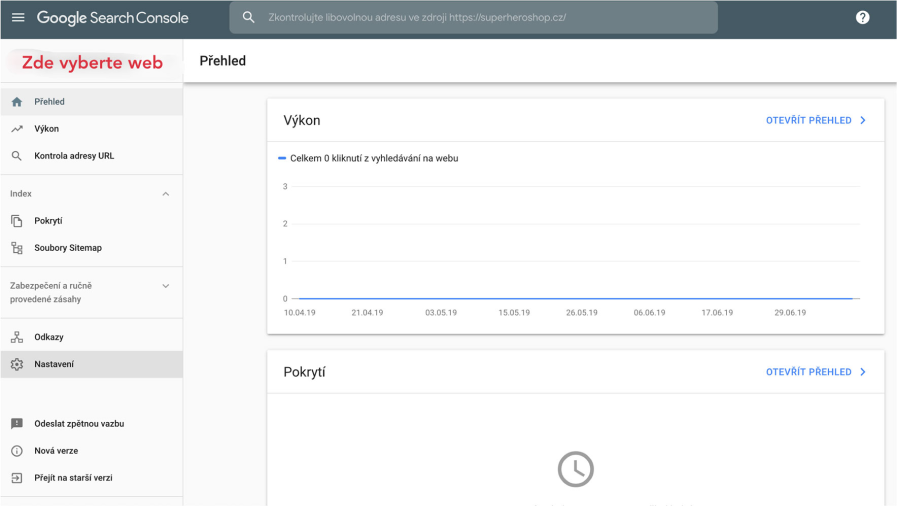
Task: Click the trend line icon for Výkon
Action: pyautogui.click(x=17, y=129)
